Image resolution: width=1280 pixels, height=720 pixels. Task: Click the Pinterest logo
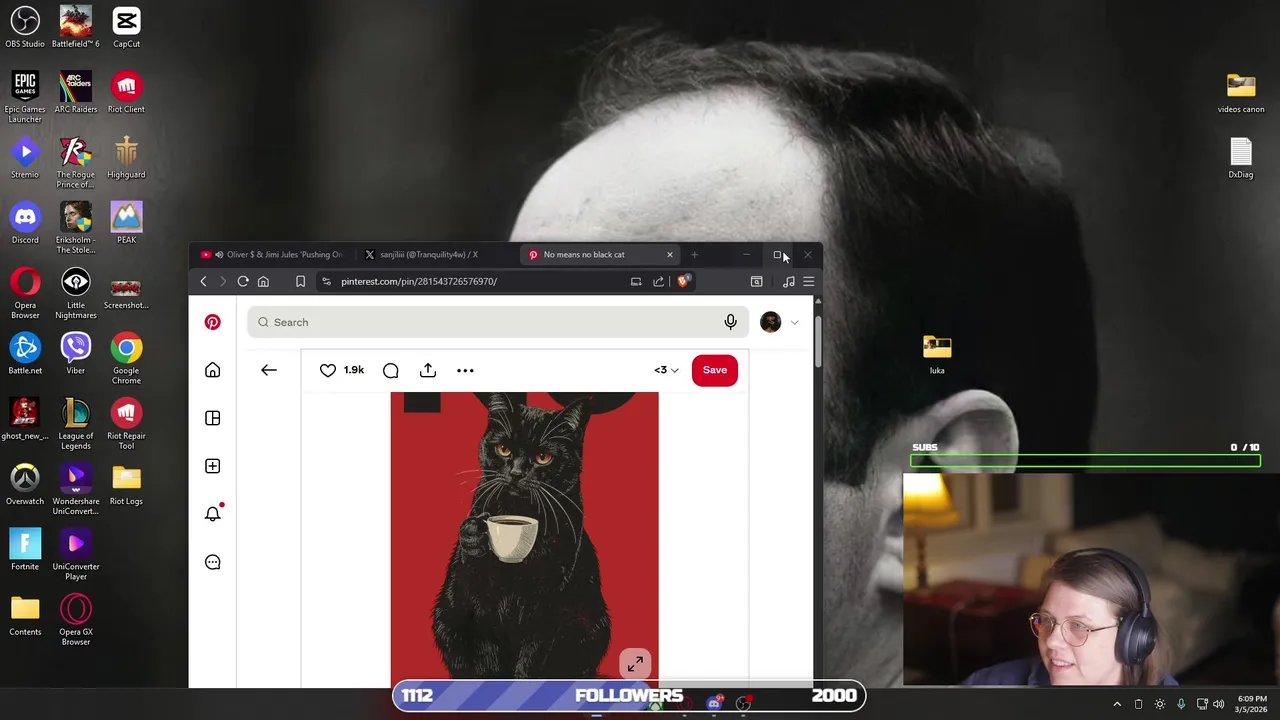(x=212, y=322)
